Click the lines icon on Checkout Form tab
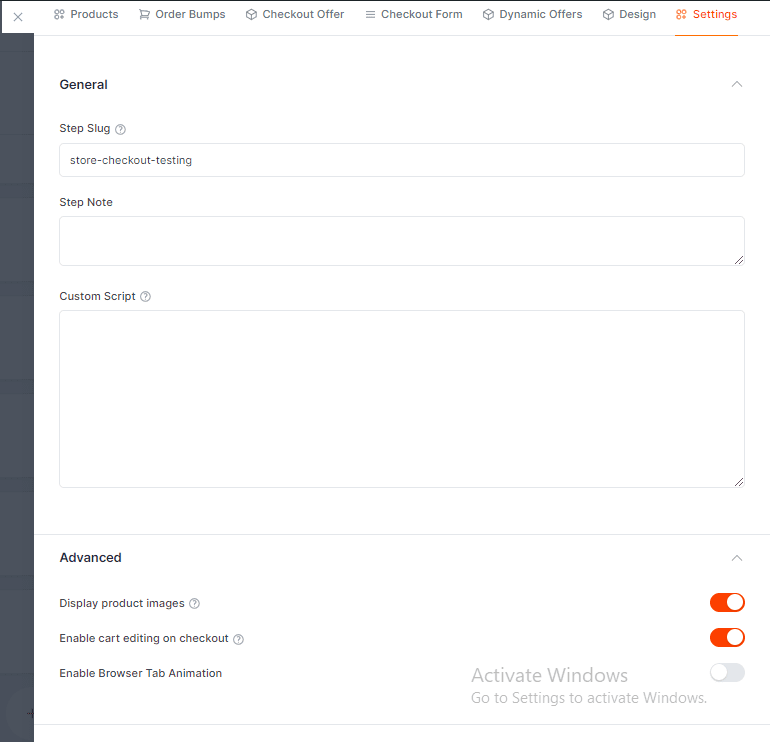The image size is (770, 742). pos(370,15)
